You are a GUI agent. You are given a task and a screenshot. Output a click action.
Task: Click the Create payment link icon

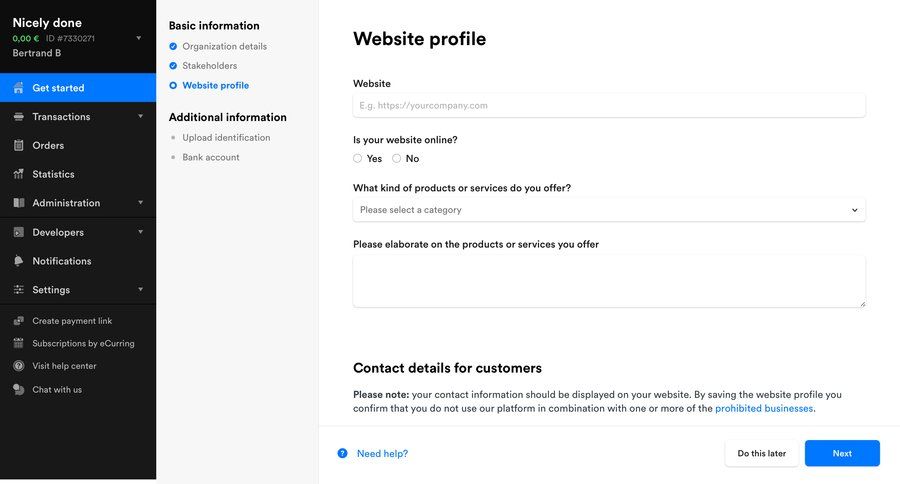[19, 321]
